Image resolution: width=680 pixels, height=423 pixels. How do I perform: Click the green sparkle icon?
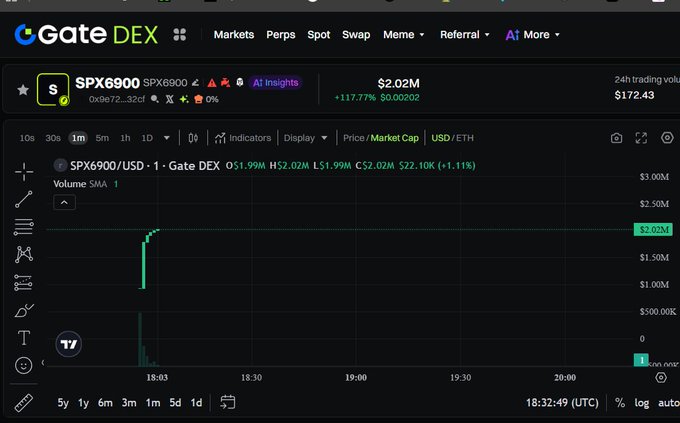pos(184,99)
